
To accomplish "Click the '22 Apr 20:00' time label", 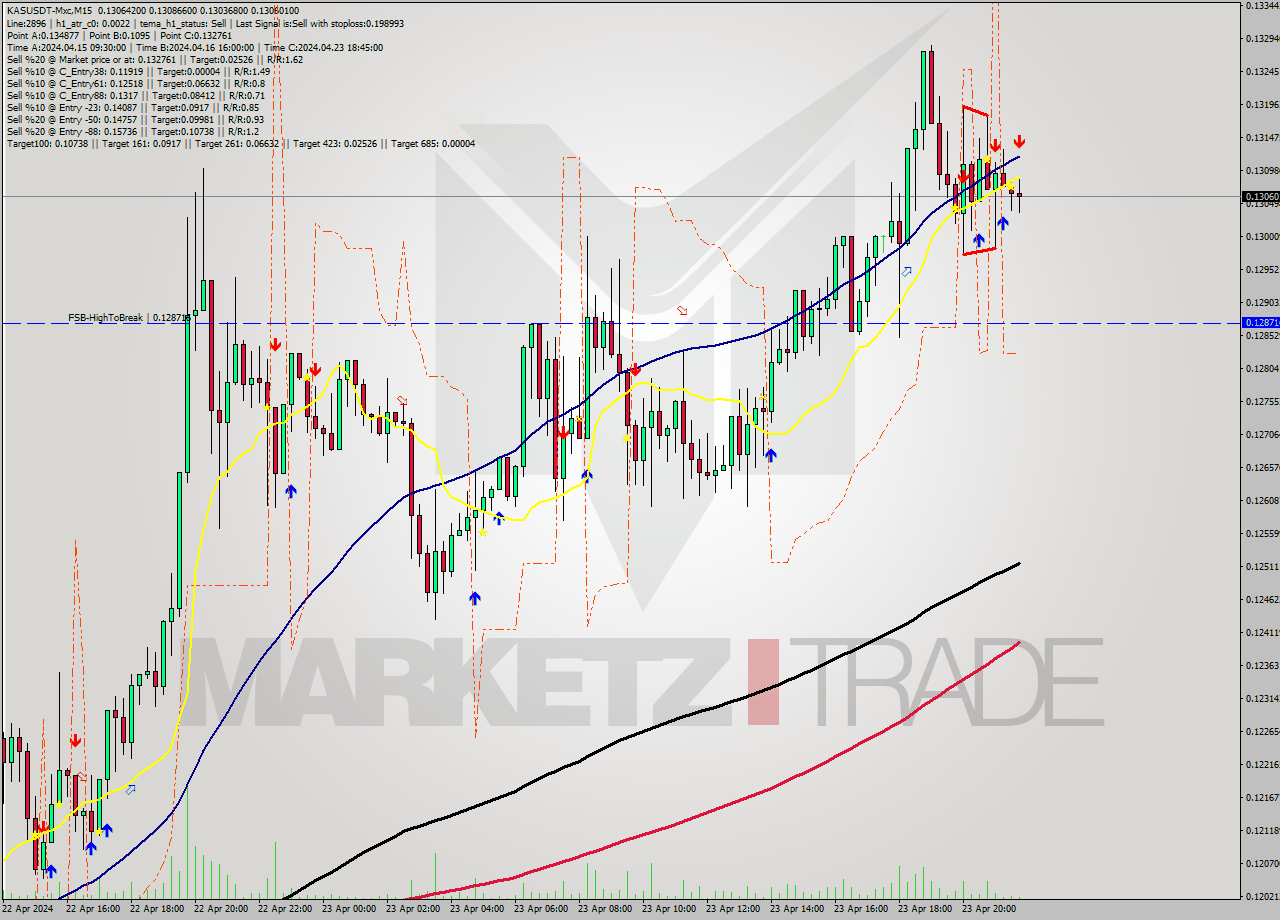I will (221, 909).
